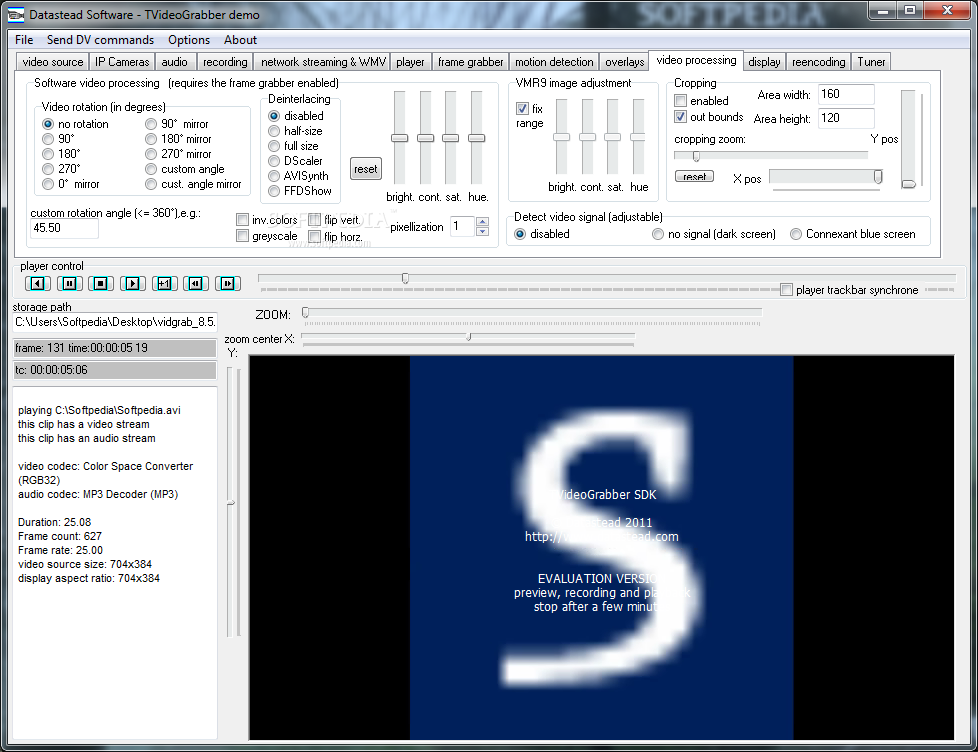
Task: Enable the flip horz. checkbox
Action: (x=315, y=236)
